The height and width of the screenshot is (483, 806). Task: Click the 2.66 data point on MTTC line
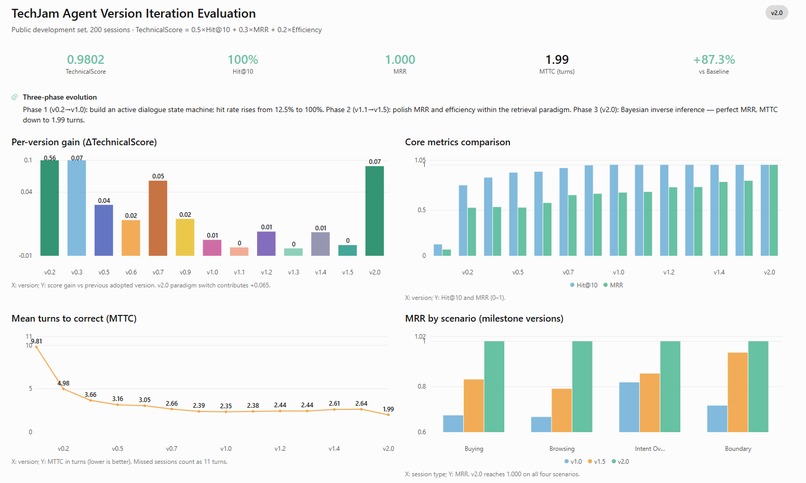pos(172,409)
